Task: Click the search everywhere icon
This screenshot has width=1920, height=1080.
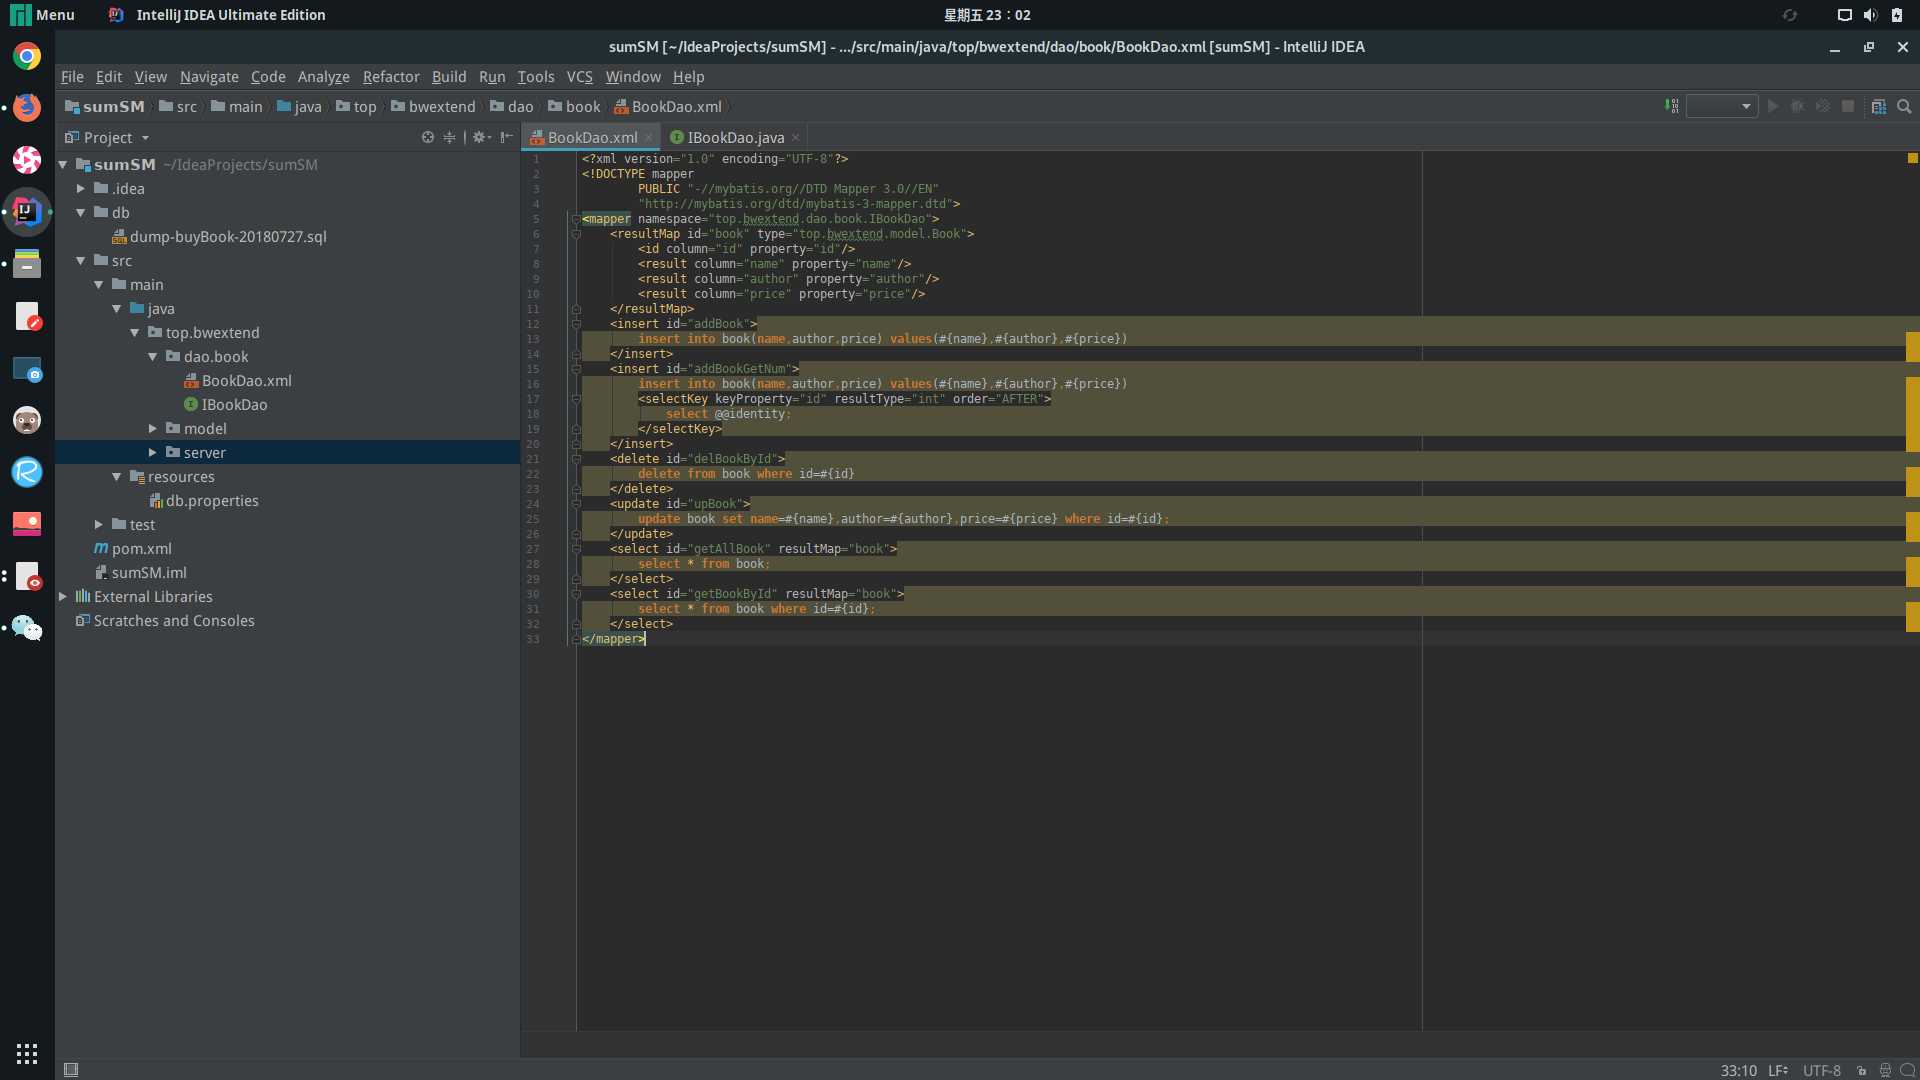Action: tap(1904, 107)
